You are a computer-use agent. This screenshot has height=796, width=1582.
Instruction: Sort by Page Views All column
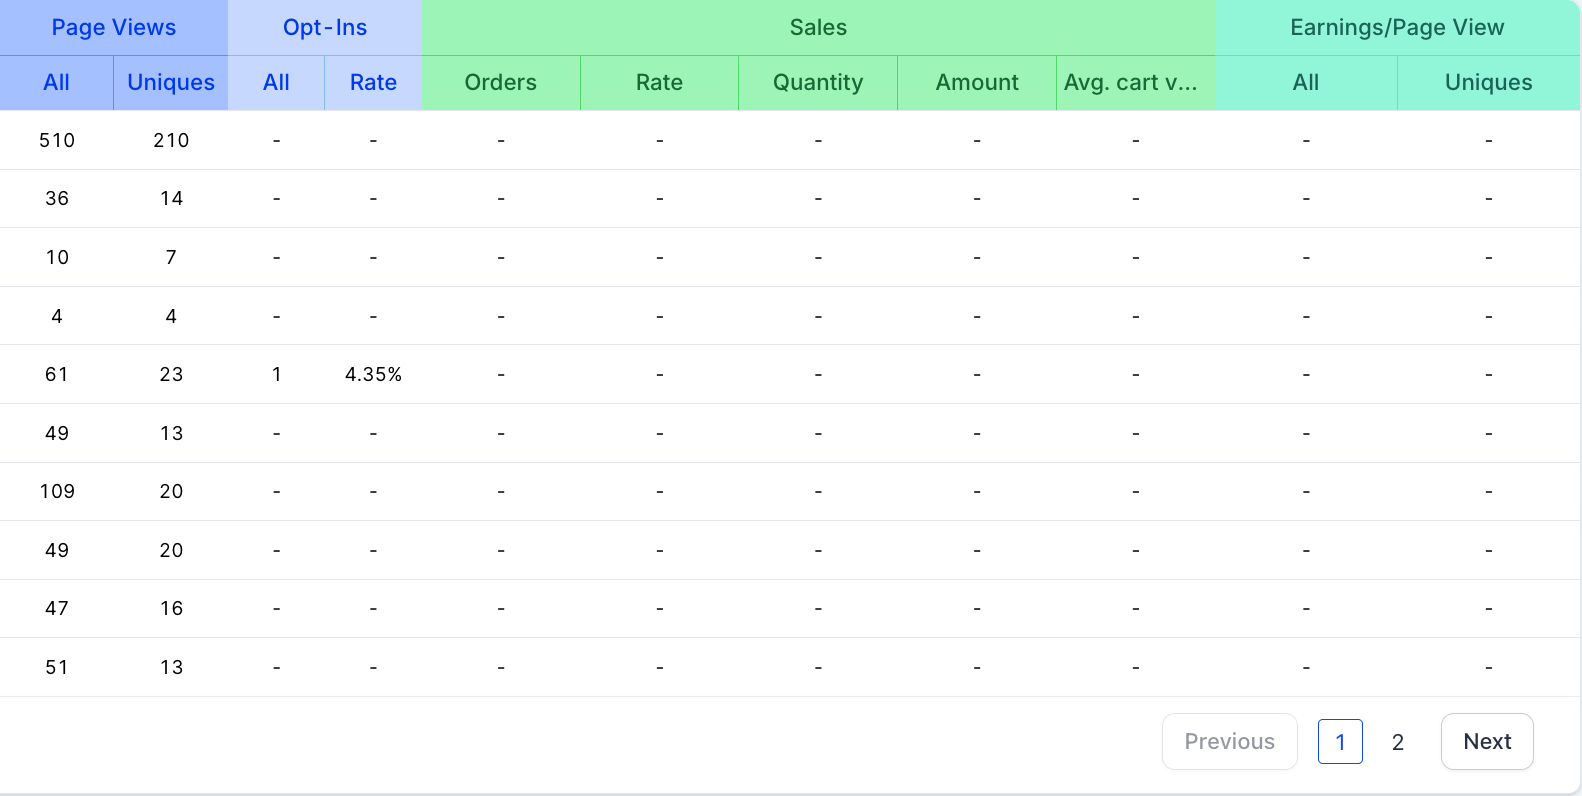tap(57, 82)
